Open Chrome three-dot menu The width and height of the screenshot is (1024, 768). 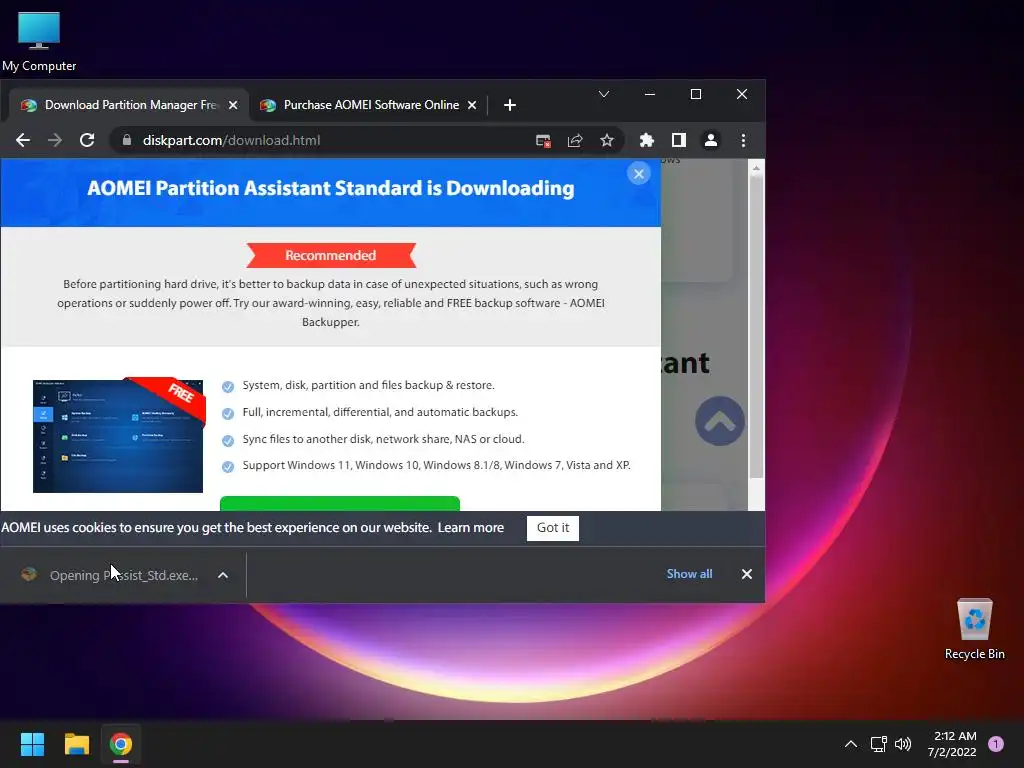[x=743, y=140]
